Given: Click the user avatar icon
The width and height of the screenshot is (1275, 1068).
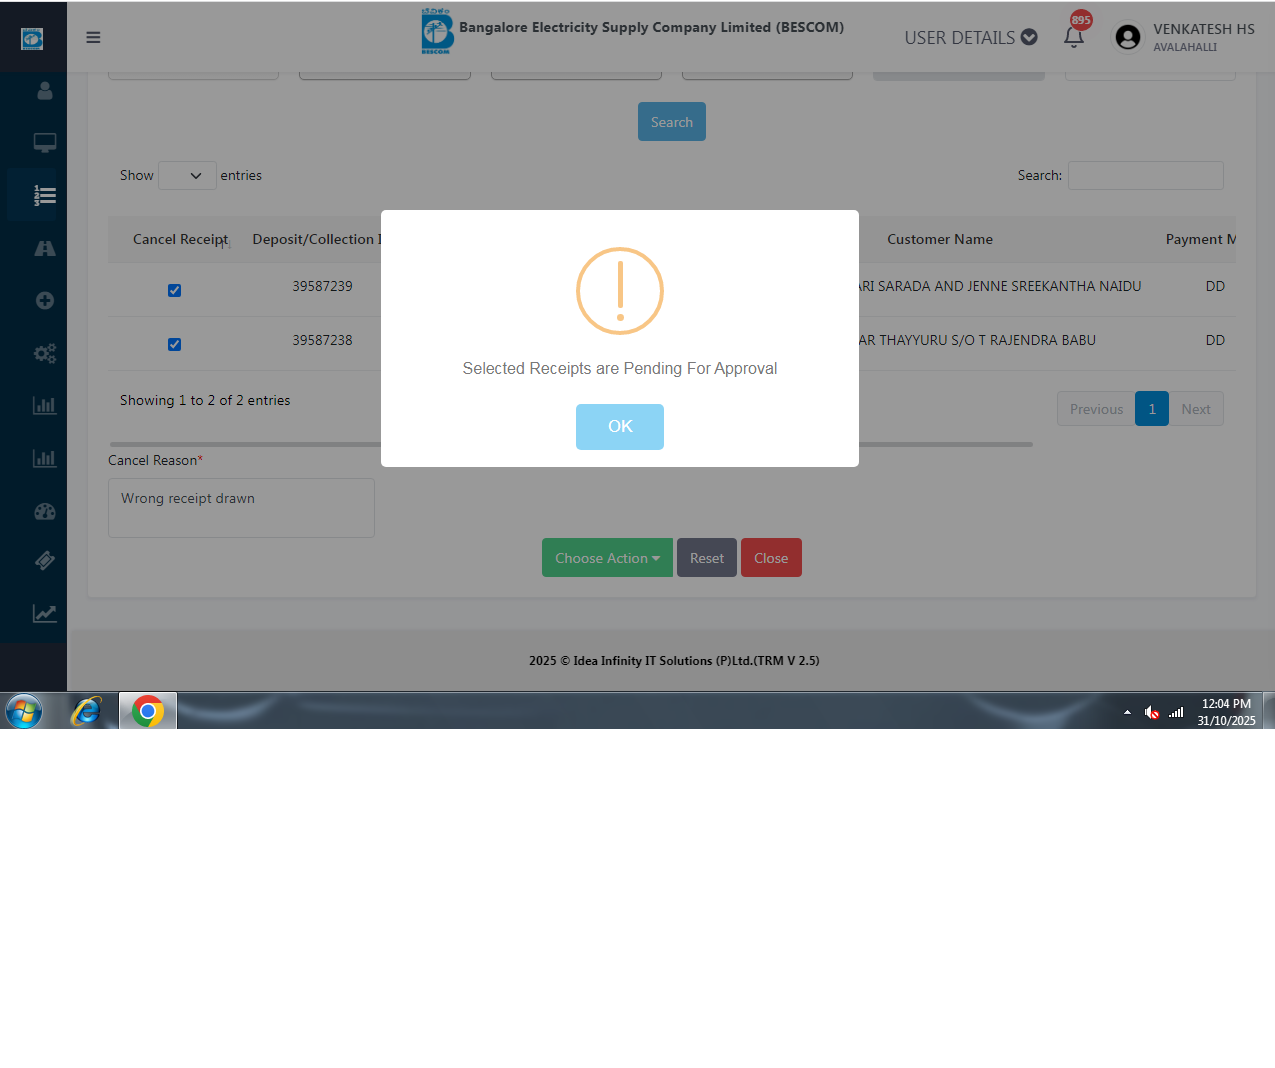Looking at the screenshot, I should (x=1128, y=37).
